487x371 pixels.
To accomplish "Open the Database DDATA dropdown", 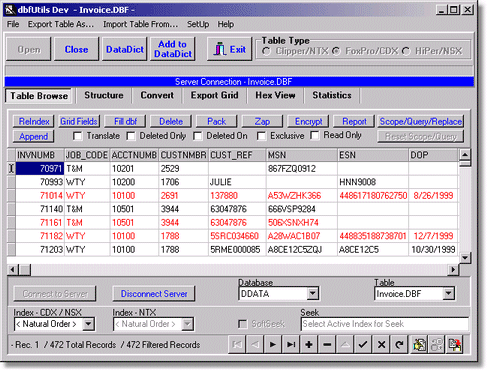I will pyautogui.click(x=312, y=294).
